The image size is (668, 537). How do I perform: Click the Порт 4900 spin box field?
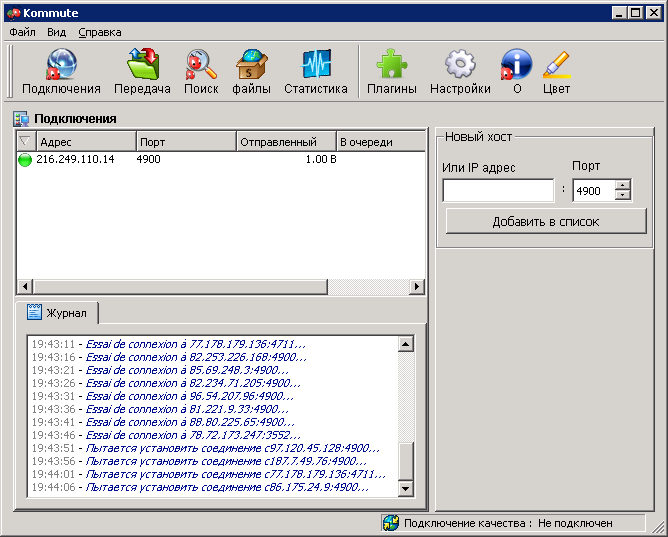[x=593, y=190]
